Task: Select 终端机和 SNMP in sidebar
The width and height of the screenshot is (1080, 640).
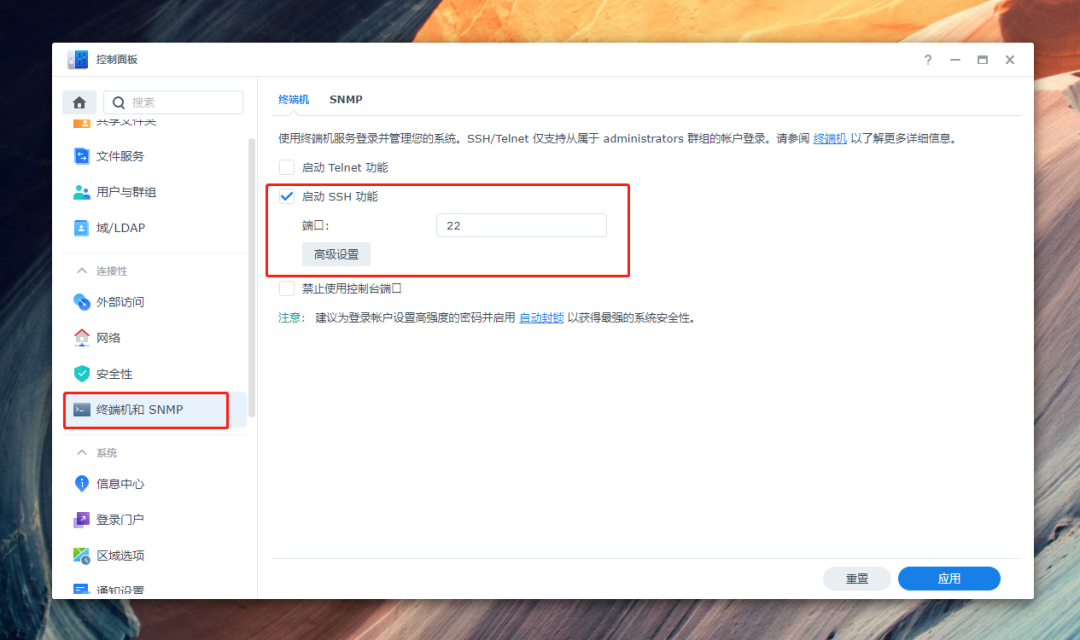Action: [x=154, y=410]
